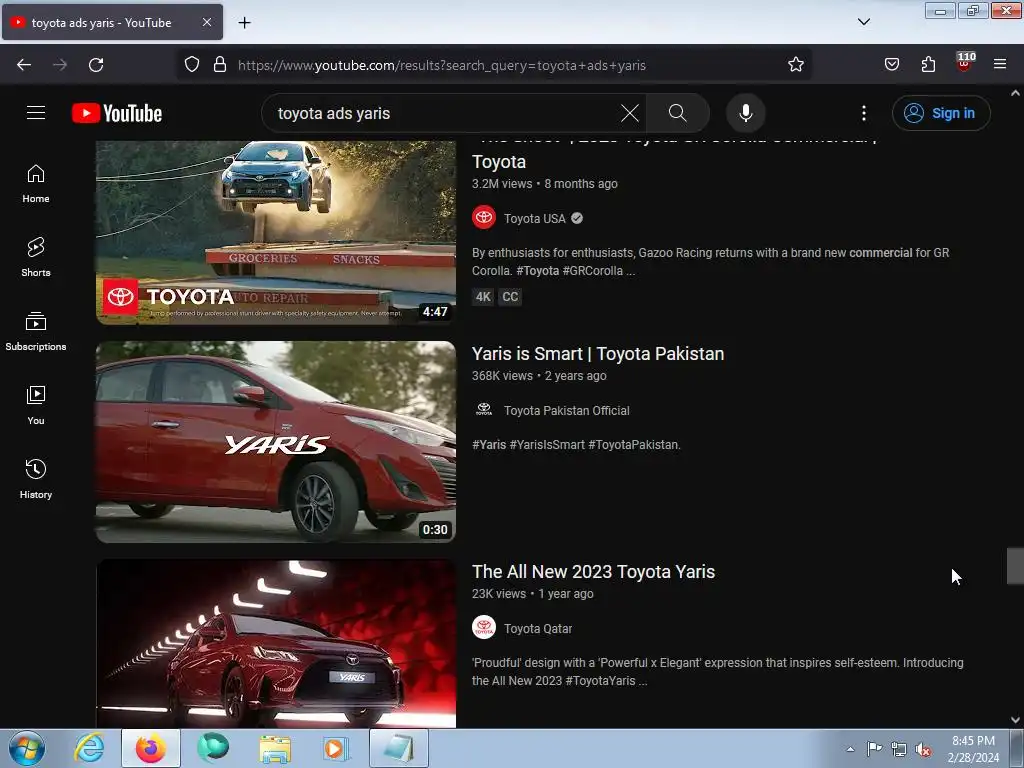Open a new browser tab
Viewport: 1024px width, 768px height.
click(244, 23)
